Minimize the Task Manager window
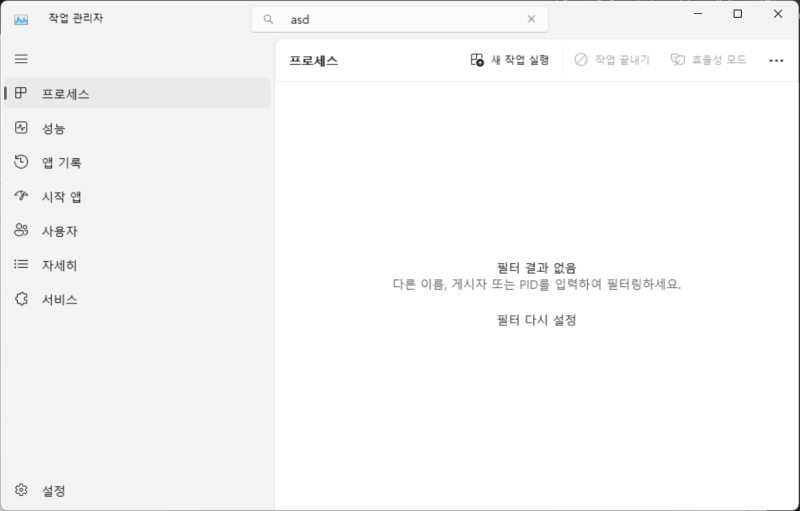This screenshot has height=511, width=800. pos(698,14)
